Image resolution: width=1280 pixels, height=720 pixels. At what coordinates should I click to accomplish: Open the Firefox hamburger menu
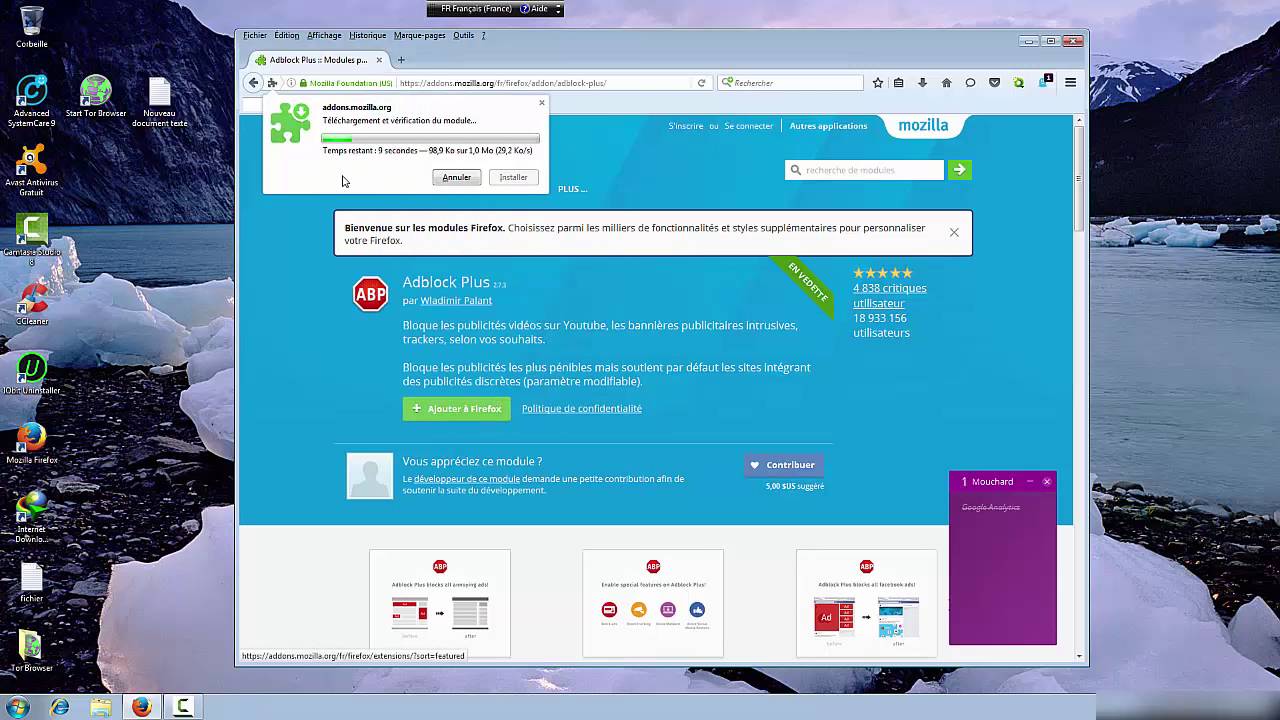pos(1070,83)
